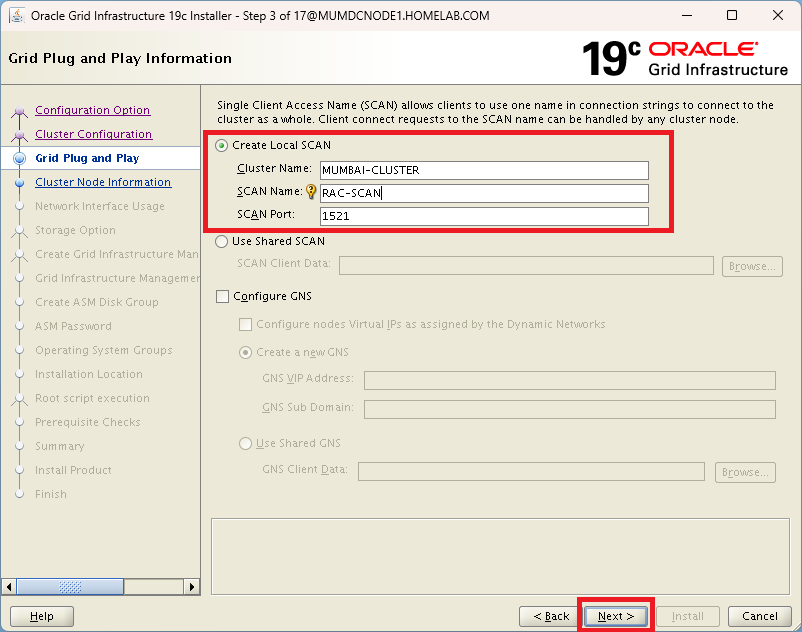Screen dimensions: 802x632
Task: Select the Create Local SCAN radio button
Action: click(x=222, y=146)
